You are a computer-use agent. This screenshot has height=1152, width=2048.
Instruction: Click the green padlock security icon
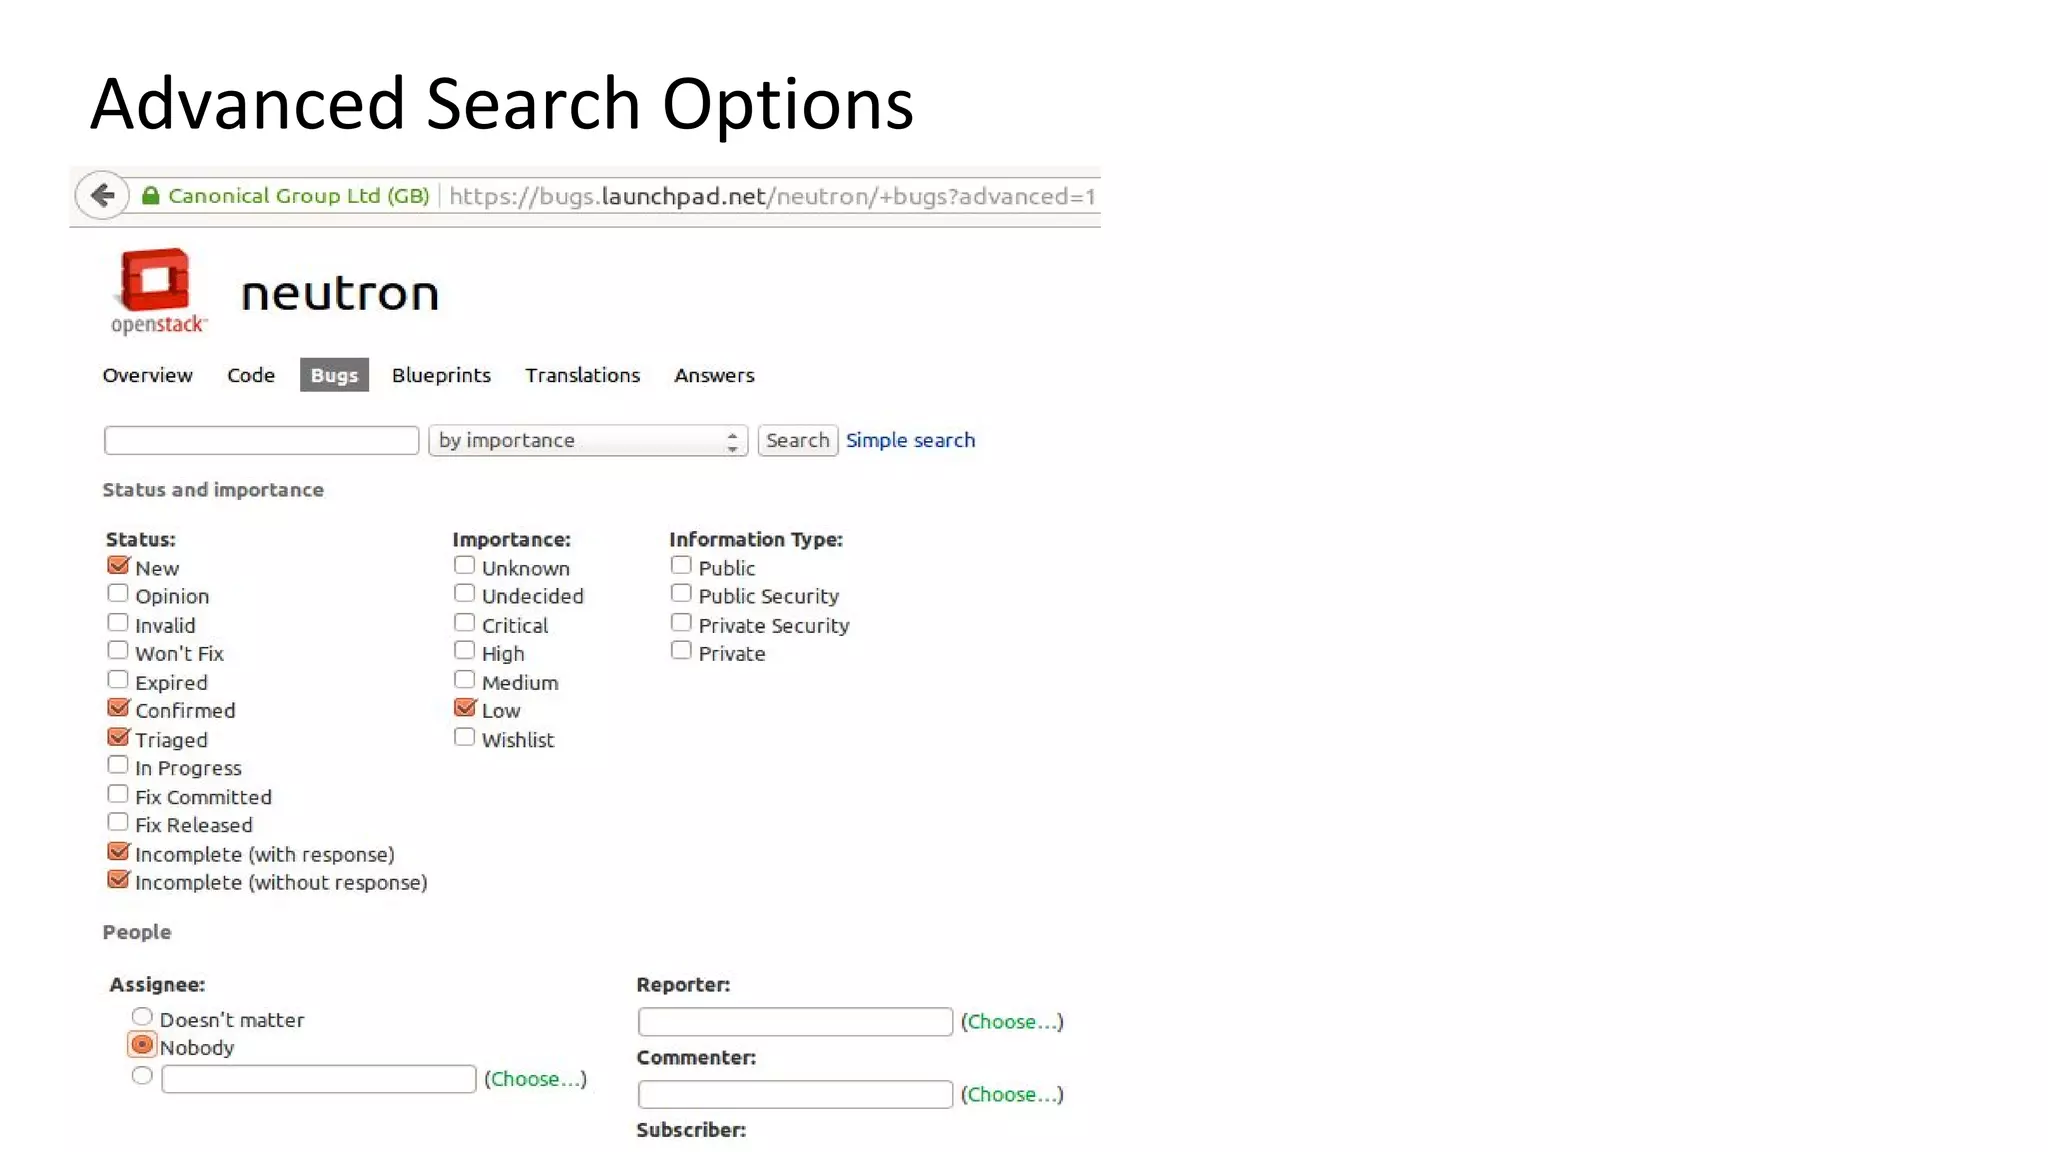coord(151,196)
